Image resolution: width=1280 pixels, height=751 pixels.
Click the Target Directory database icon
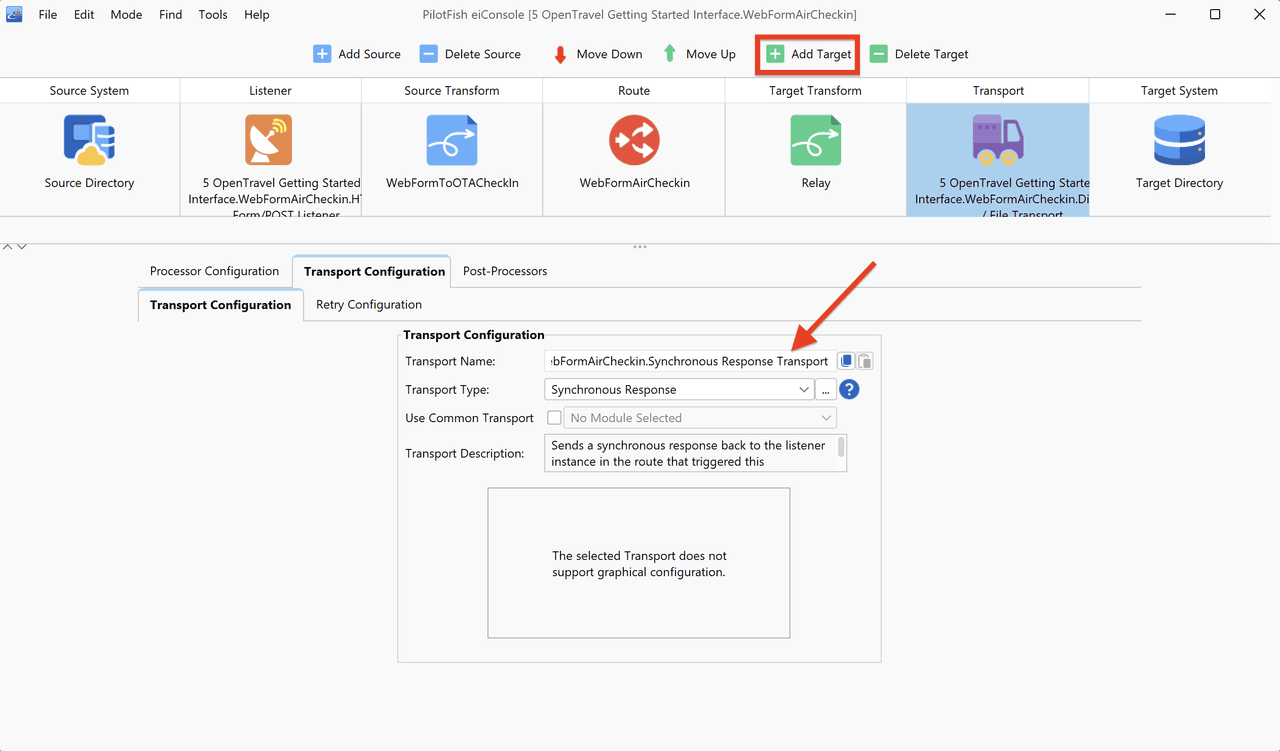(1179, 140)
